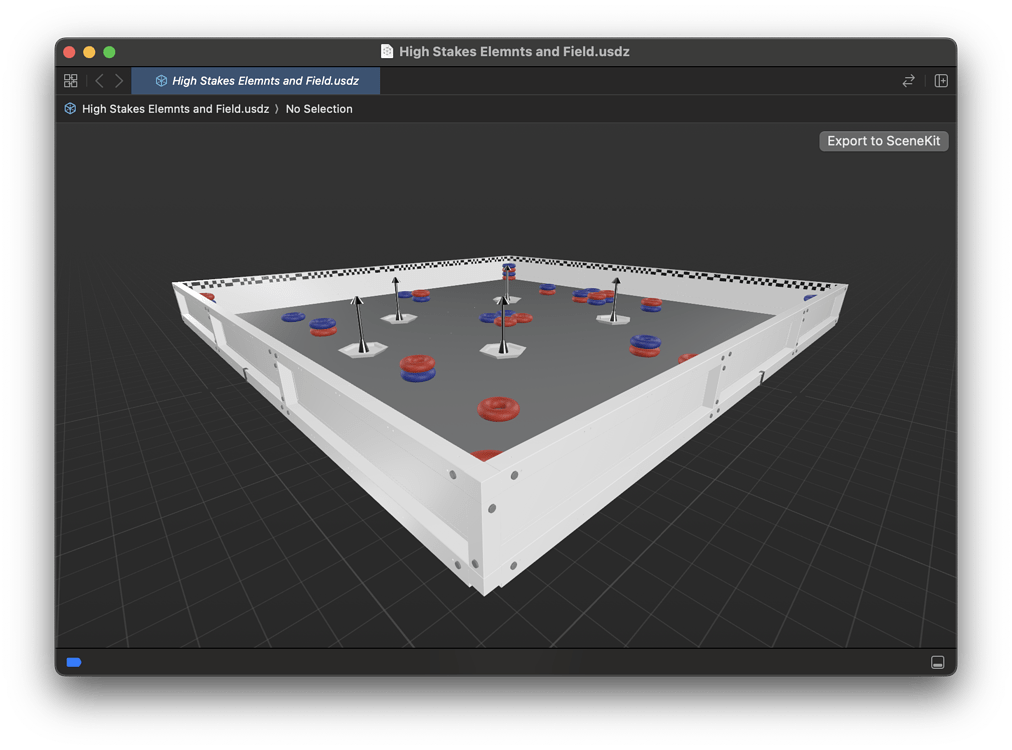Select a blue ring near the field edge
Screen dimensions: 1012x750
click(x=293, y=316)
